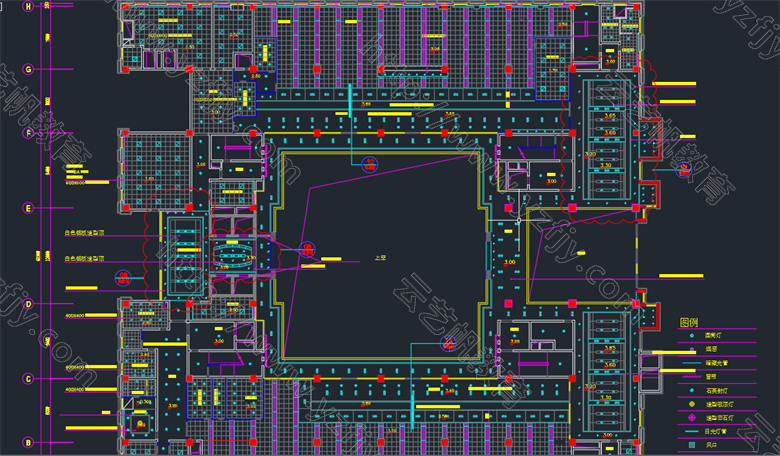Select callout bubble outside the east wall
This screenshot has width=780, height=456.
click(684, 170)
